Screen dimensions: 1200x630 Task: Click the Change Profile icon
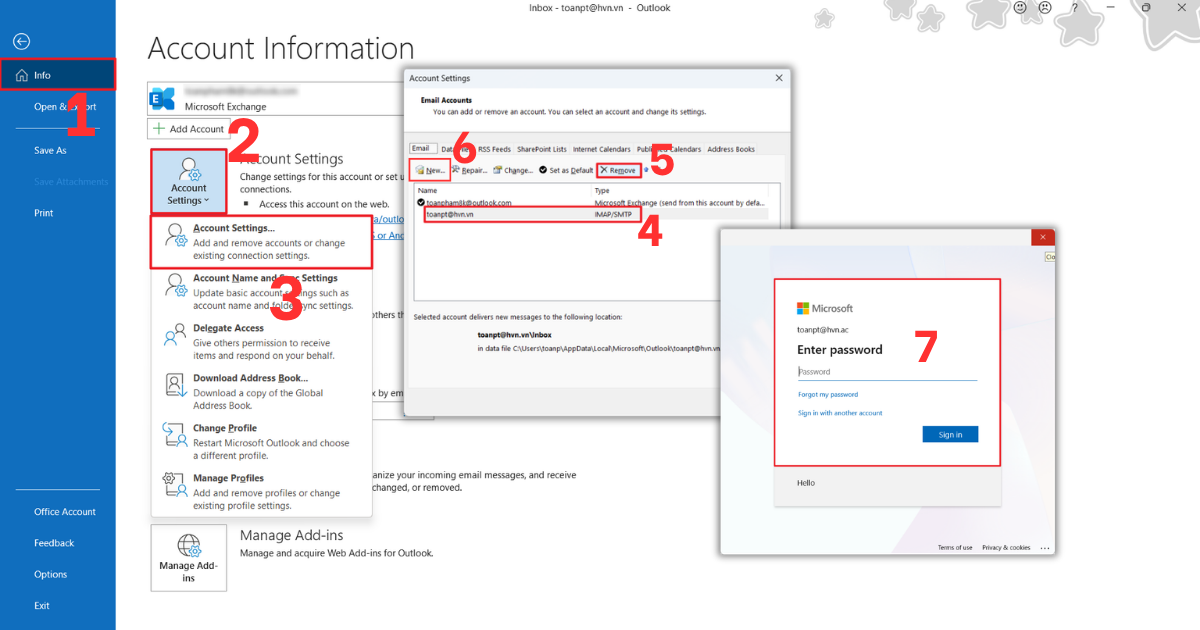pos(175,435)
